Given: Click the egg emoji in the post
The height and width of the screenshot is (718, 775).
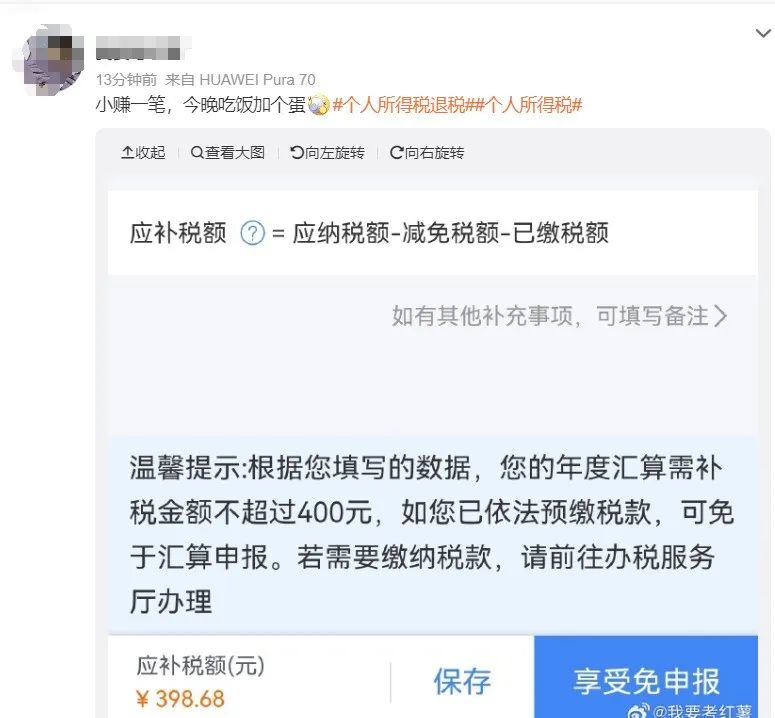Looking at the screenshot, I should [318, 105].
